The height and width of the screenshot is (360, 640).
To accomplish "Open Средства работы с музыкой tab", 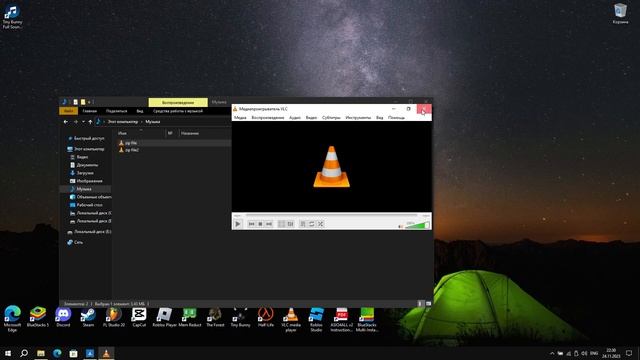I will click(178, 111).
